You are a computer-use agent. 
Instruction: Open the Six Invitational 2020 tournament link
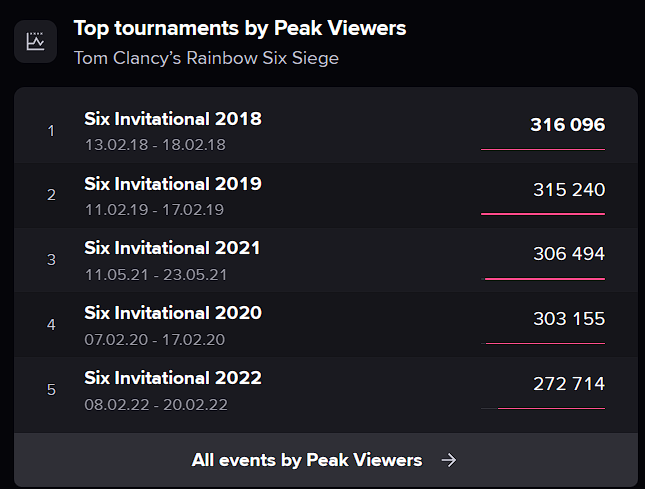pyautogui.click(x=173, y=313)
